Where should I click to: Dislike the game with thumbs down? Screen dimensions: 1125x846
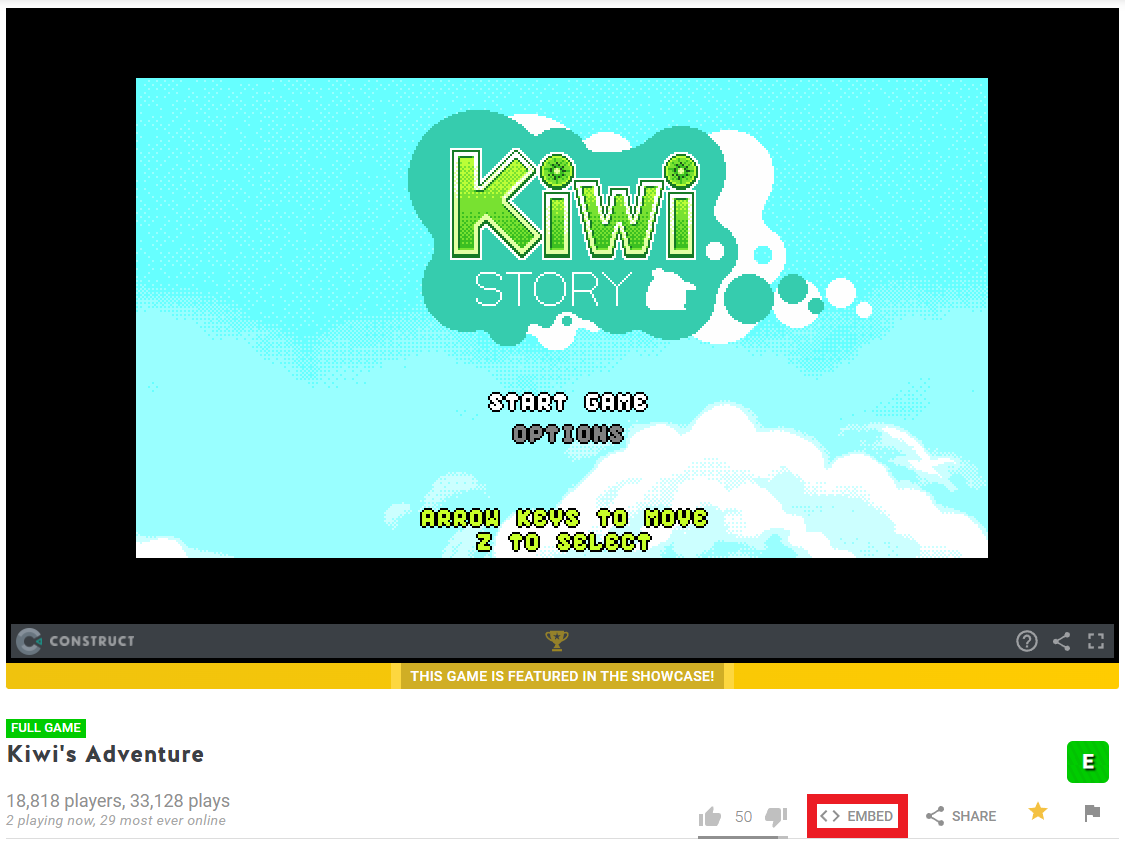click(776, 816)
